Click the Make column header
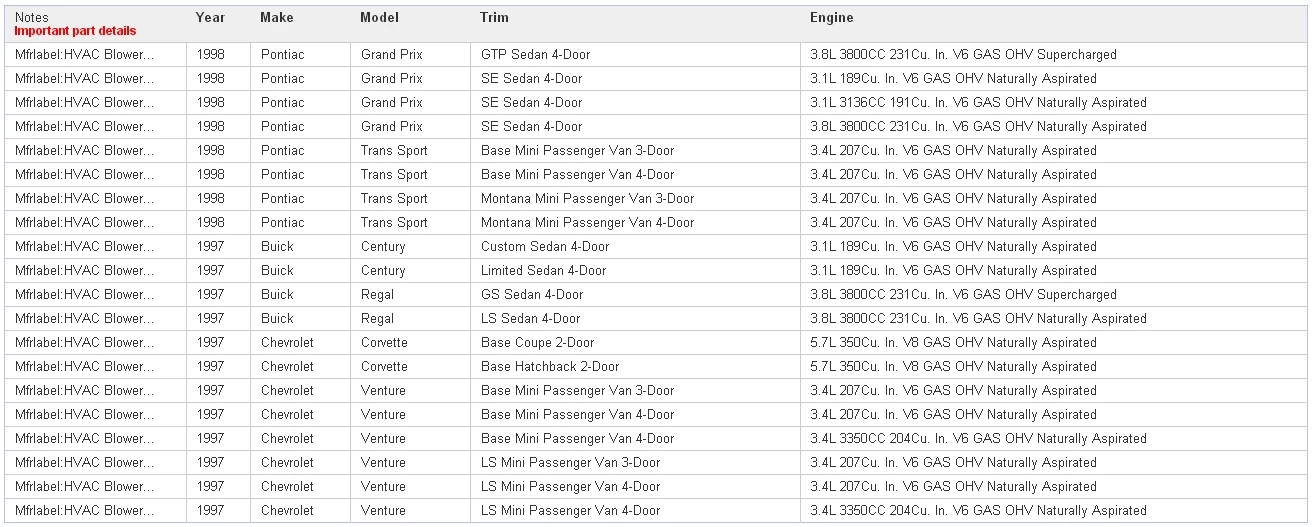The height and width of the screenshot is (527, 1312). pyautogui.click(x=277, y=18)
